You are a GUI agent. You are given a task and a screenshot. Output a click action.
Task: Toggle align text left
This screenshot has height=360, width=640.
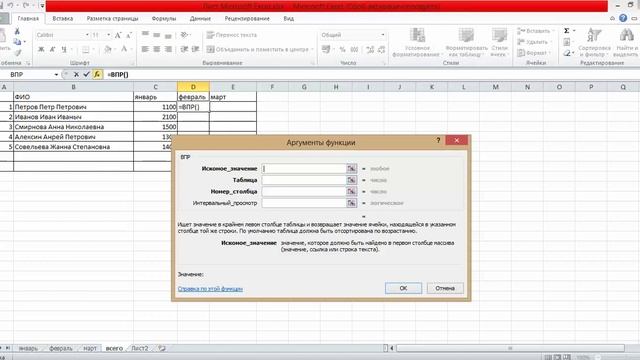tap(145, 49)
